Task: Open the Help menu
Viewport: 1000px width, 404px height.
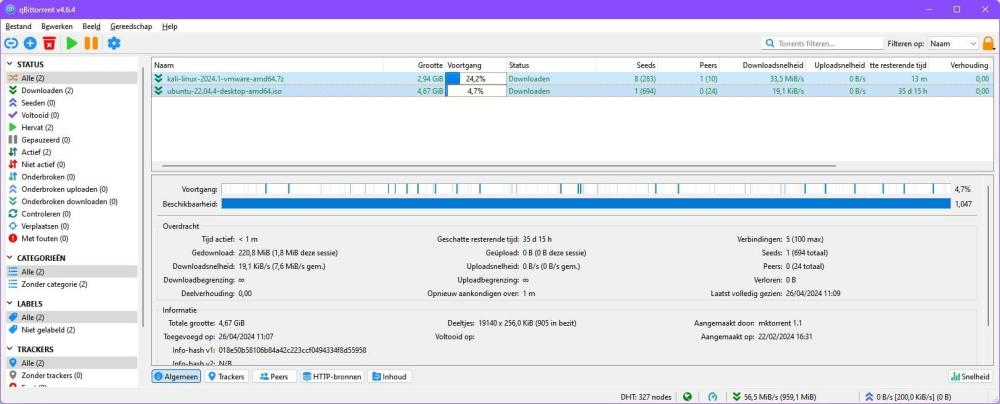Action: [170, 27]
